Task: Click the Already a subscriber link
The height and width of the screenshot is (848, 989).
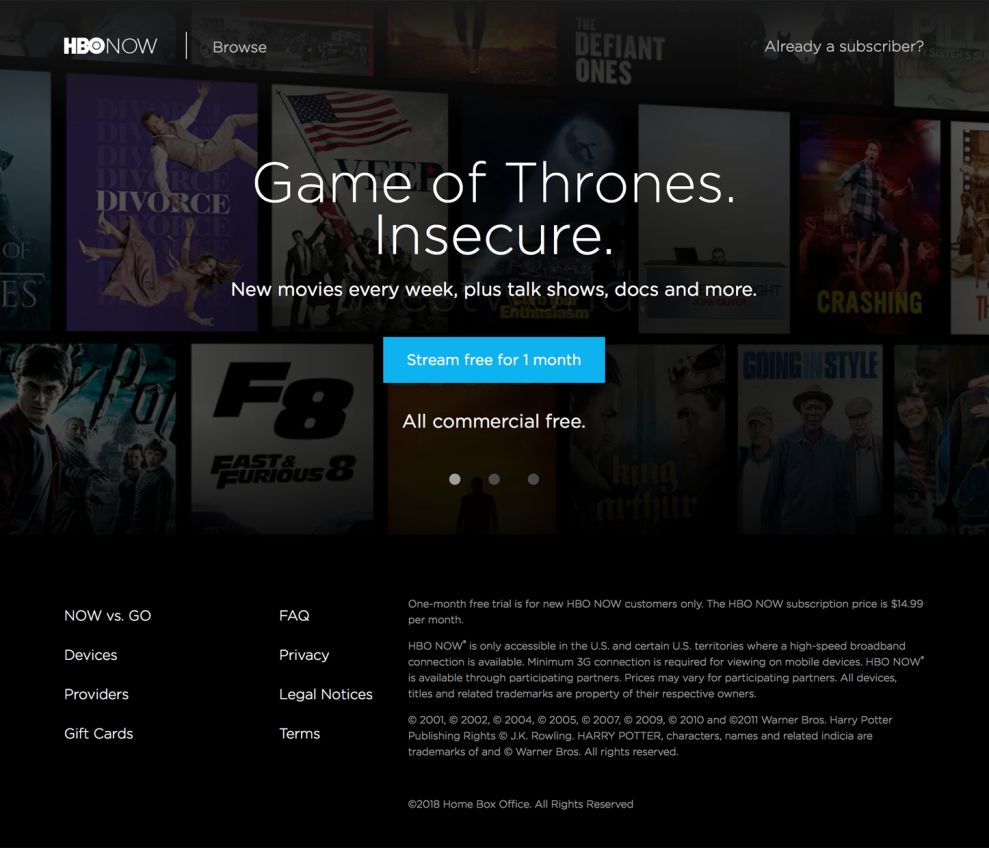Action: [843, 45]
